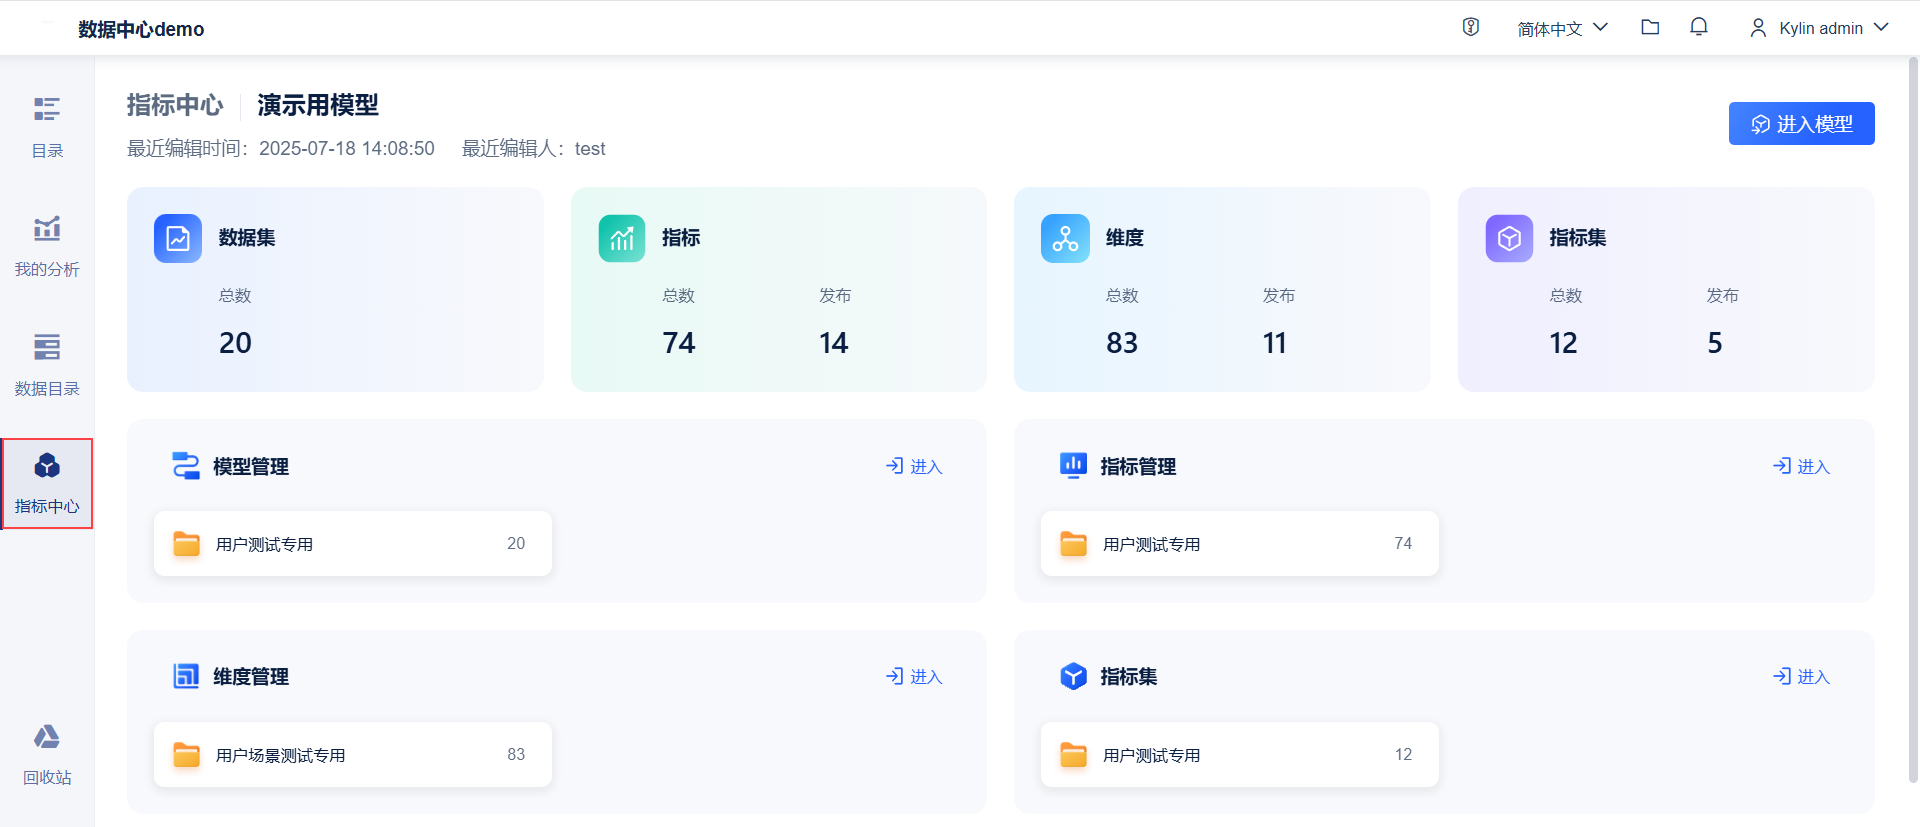Click the 最近编辑人 test text
This screenshot has width=1920, height=827.
point(534,149)
